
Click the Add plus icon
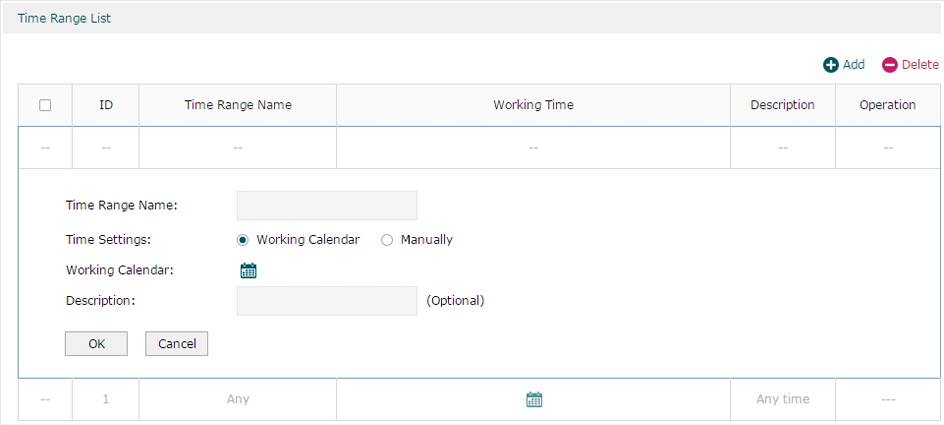click(831, 65)
